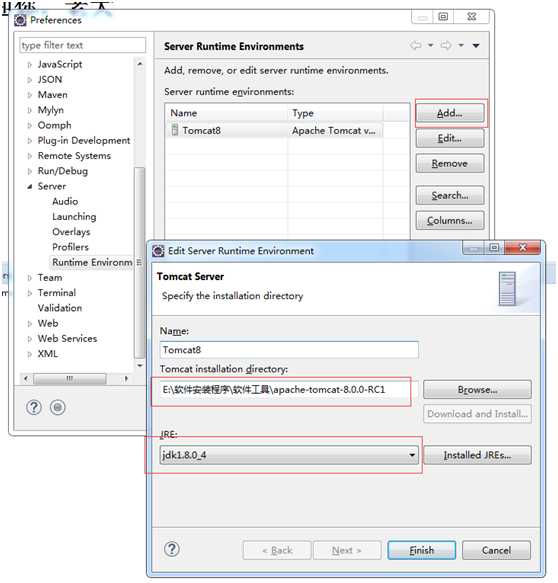Viewport: 558px width, 583px height.
Task: Select the Tomcat8 server icon row
Action: click(174, 130)
